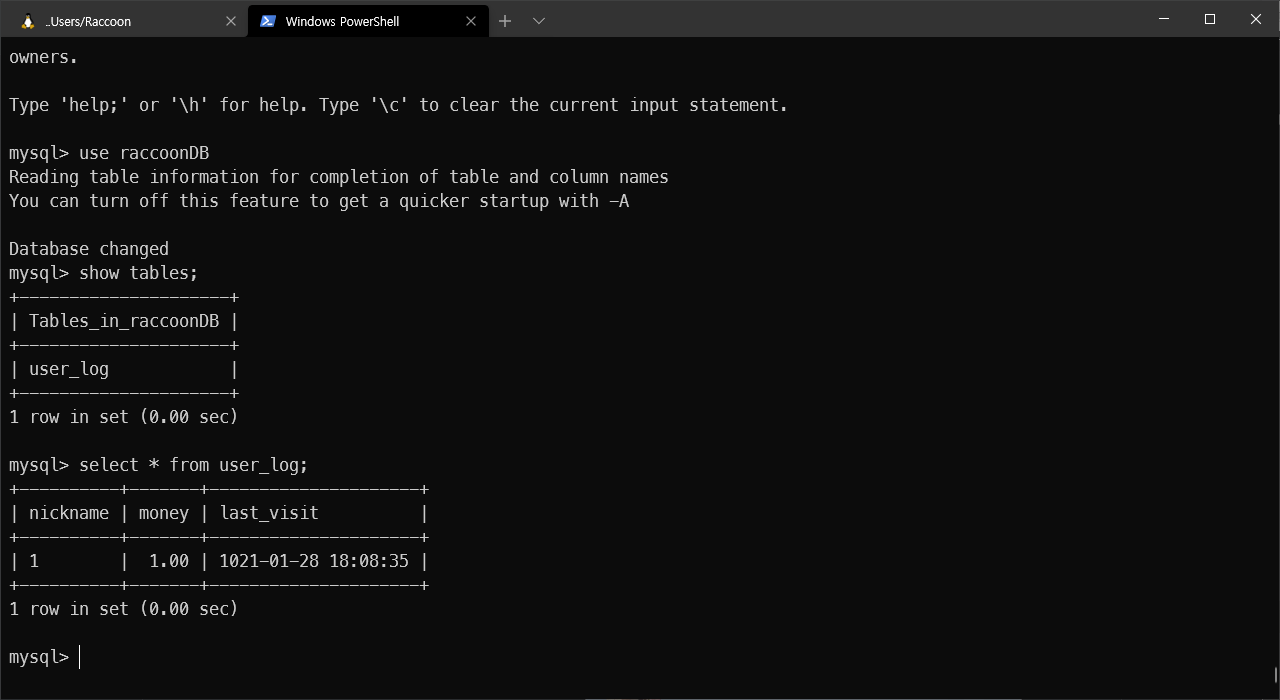Click the PowerShell tab icon
This screenshot has width=1280, height=700.
(x=268, y=21)
